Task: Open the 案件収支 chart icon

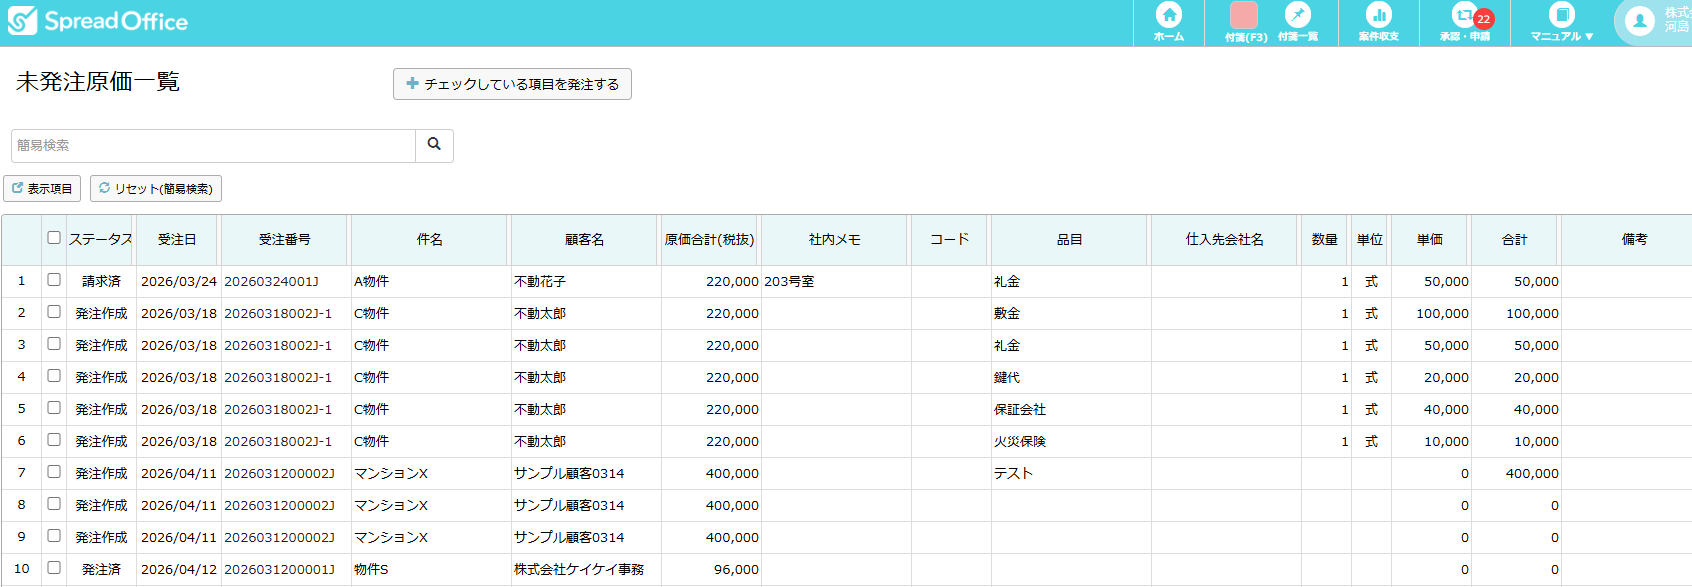Action: tap(1378, 22)
